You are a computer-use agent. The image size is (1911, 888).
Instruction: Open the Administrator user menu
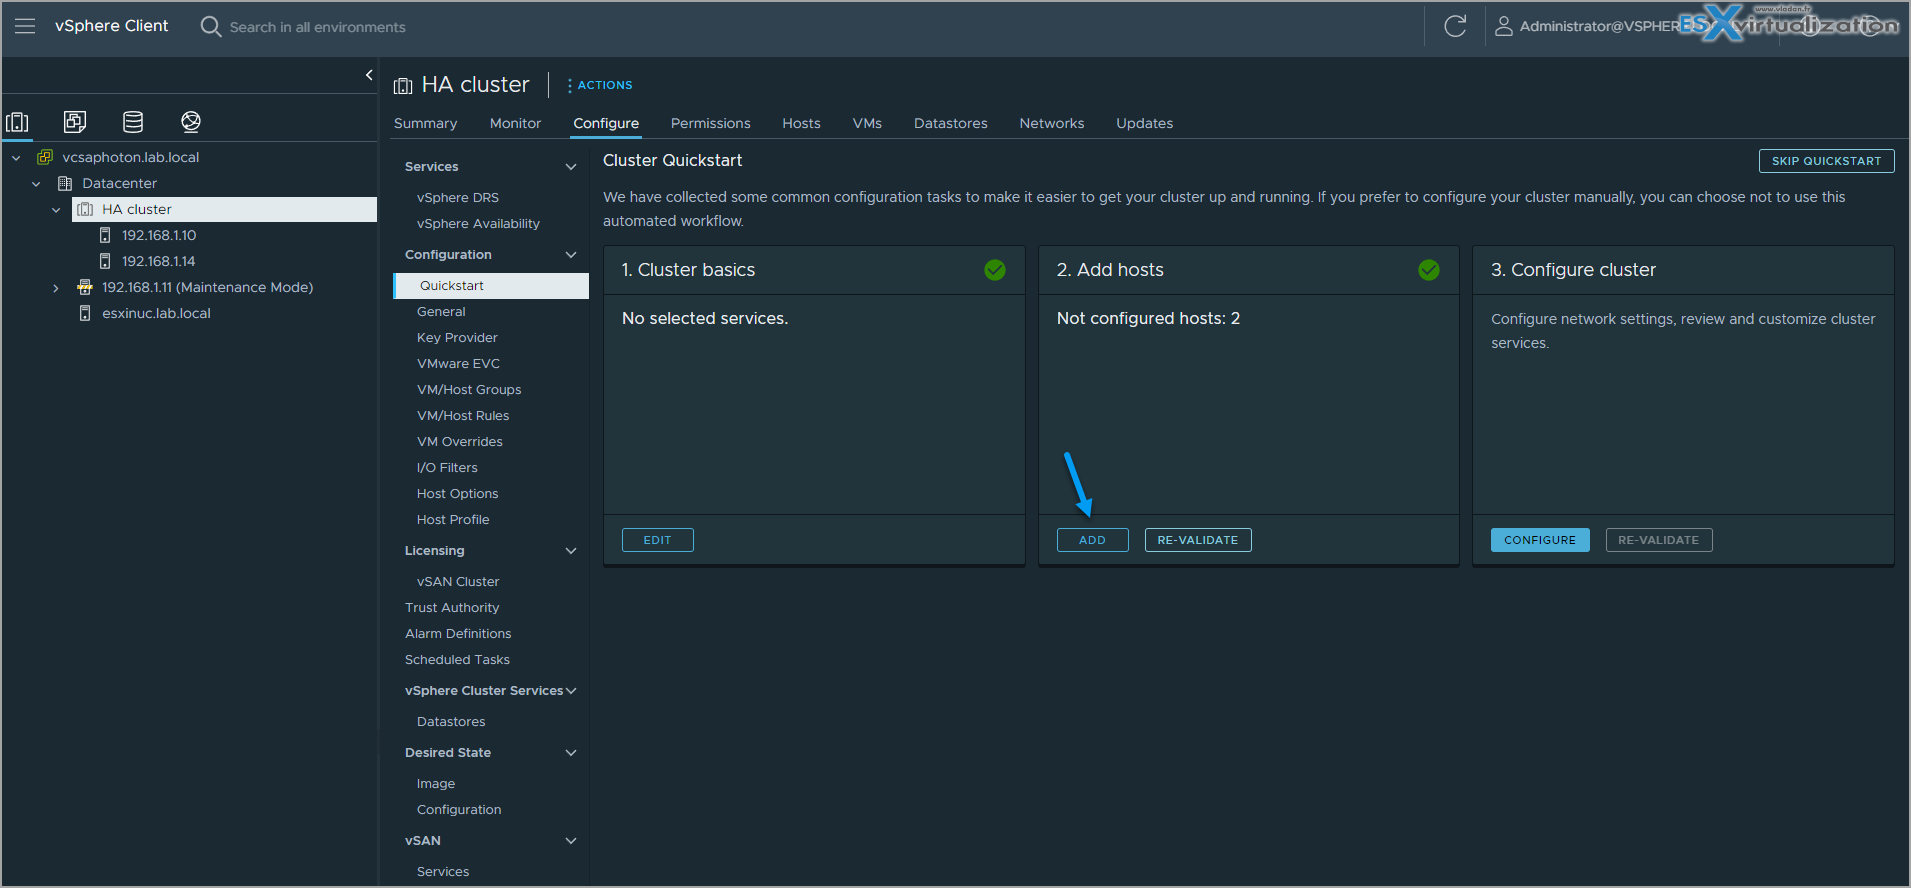click(1600, 26)
